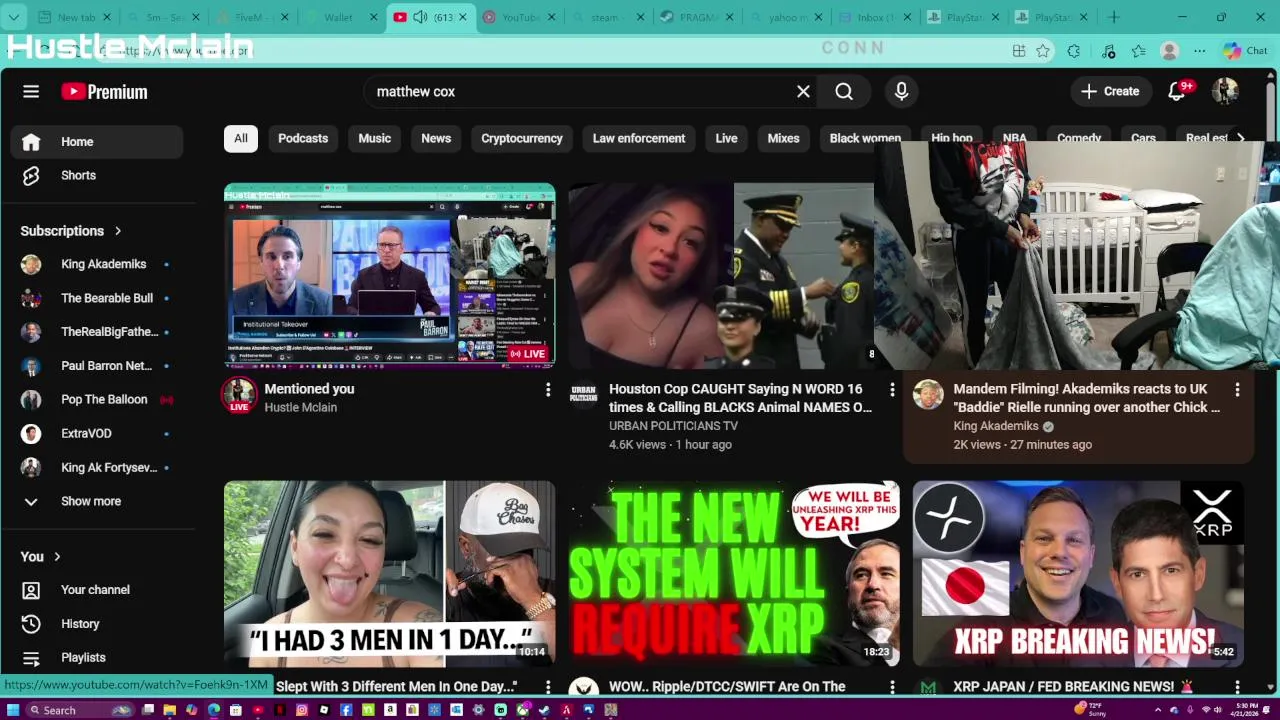Open ExtraVOD subscription
The width and height of the screenshot is (1280, 720).
(97, 433)
